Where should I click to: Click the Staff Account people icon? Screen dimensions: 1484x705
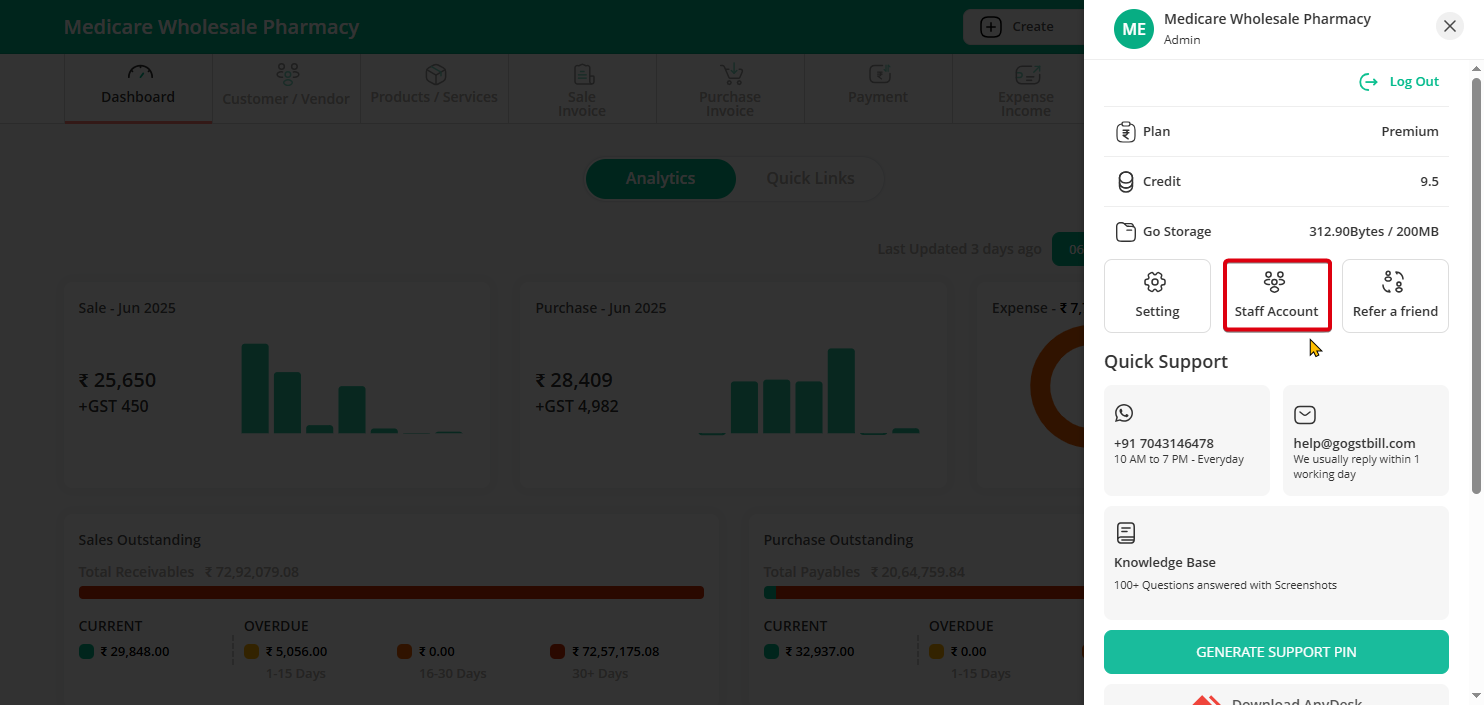click(1274, 282)
